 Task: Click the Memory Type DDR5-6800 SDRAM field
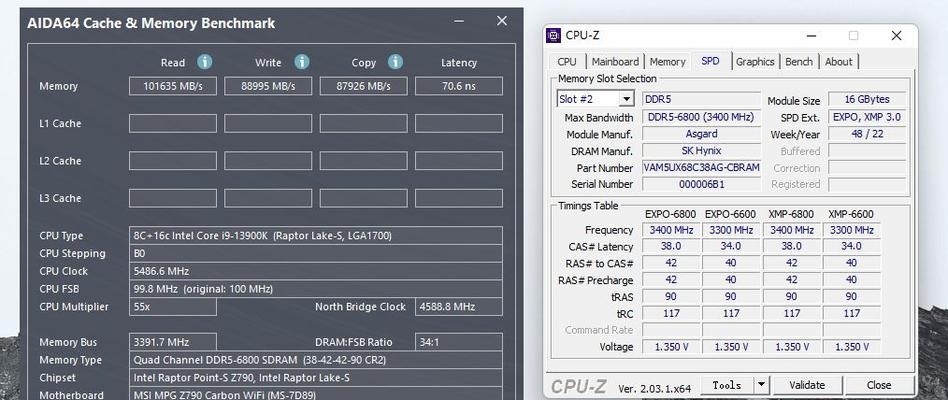click(x=316, y=360)
